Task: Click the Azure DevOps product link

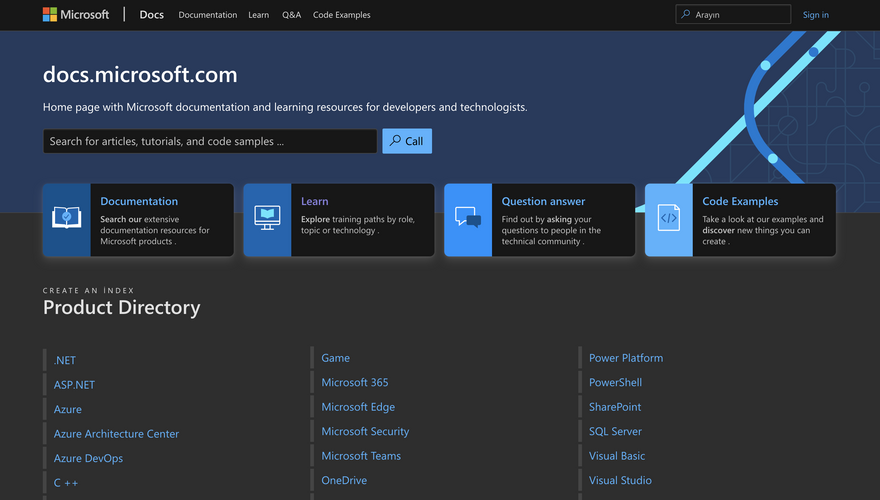Action: [x=88, y=458]
